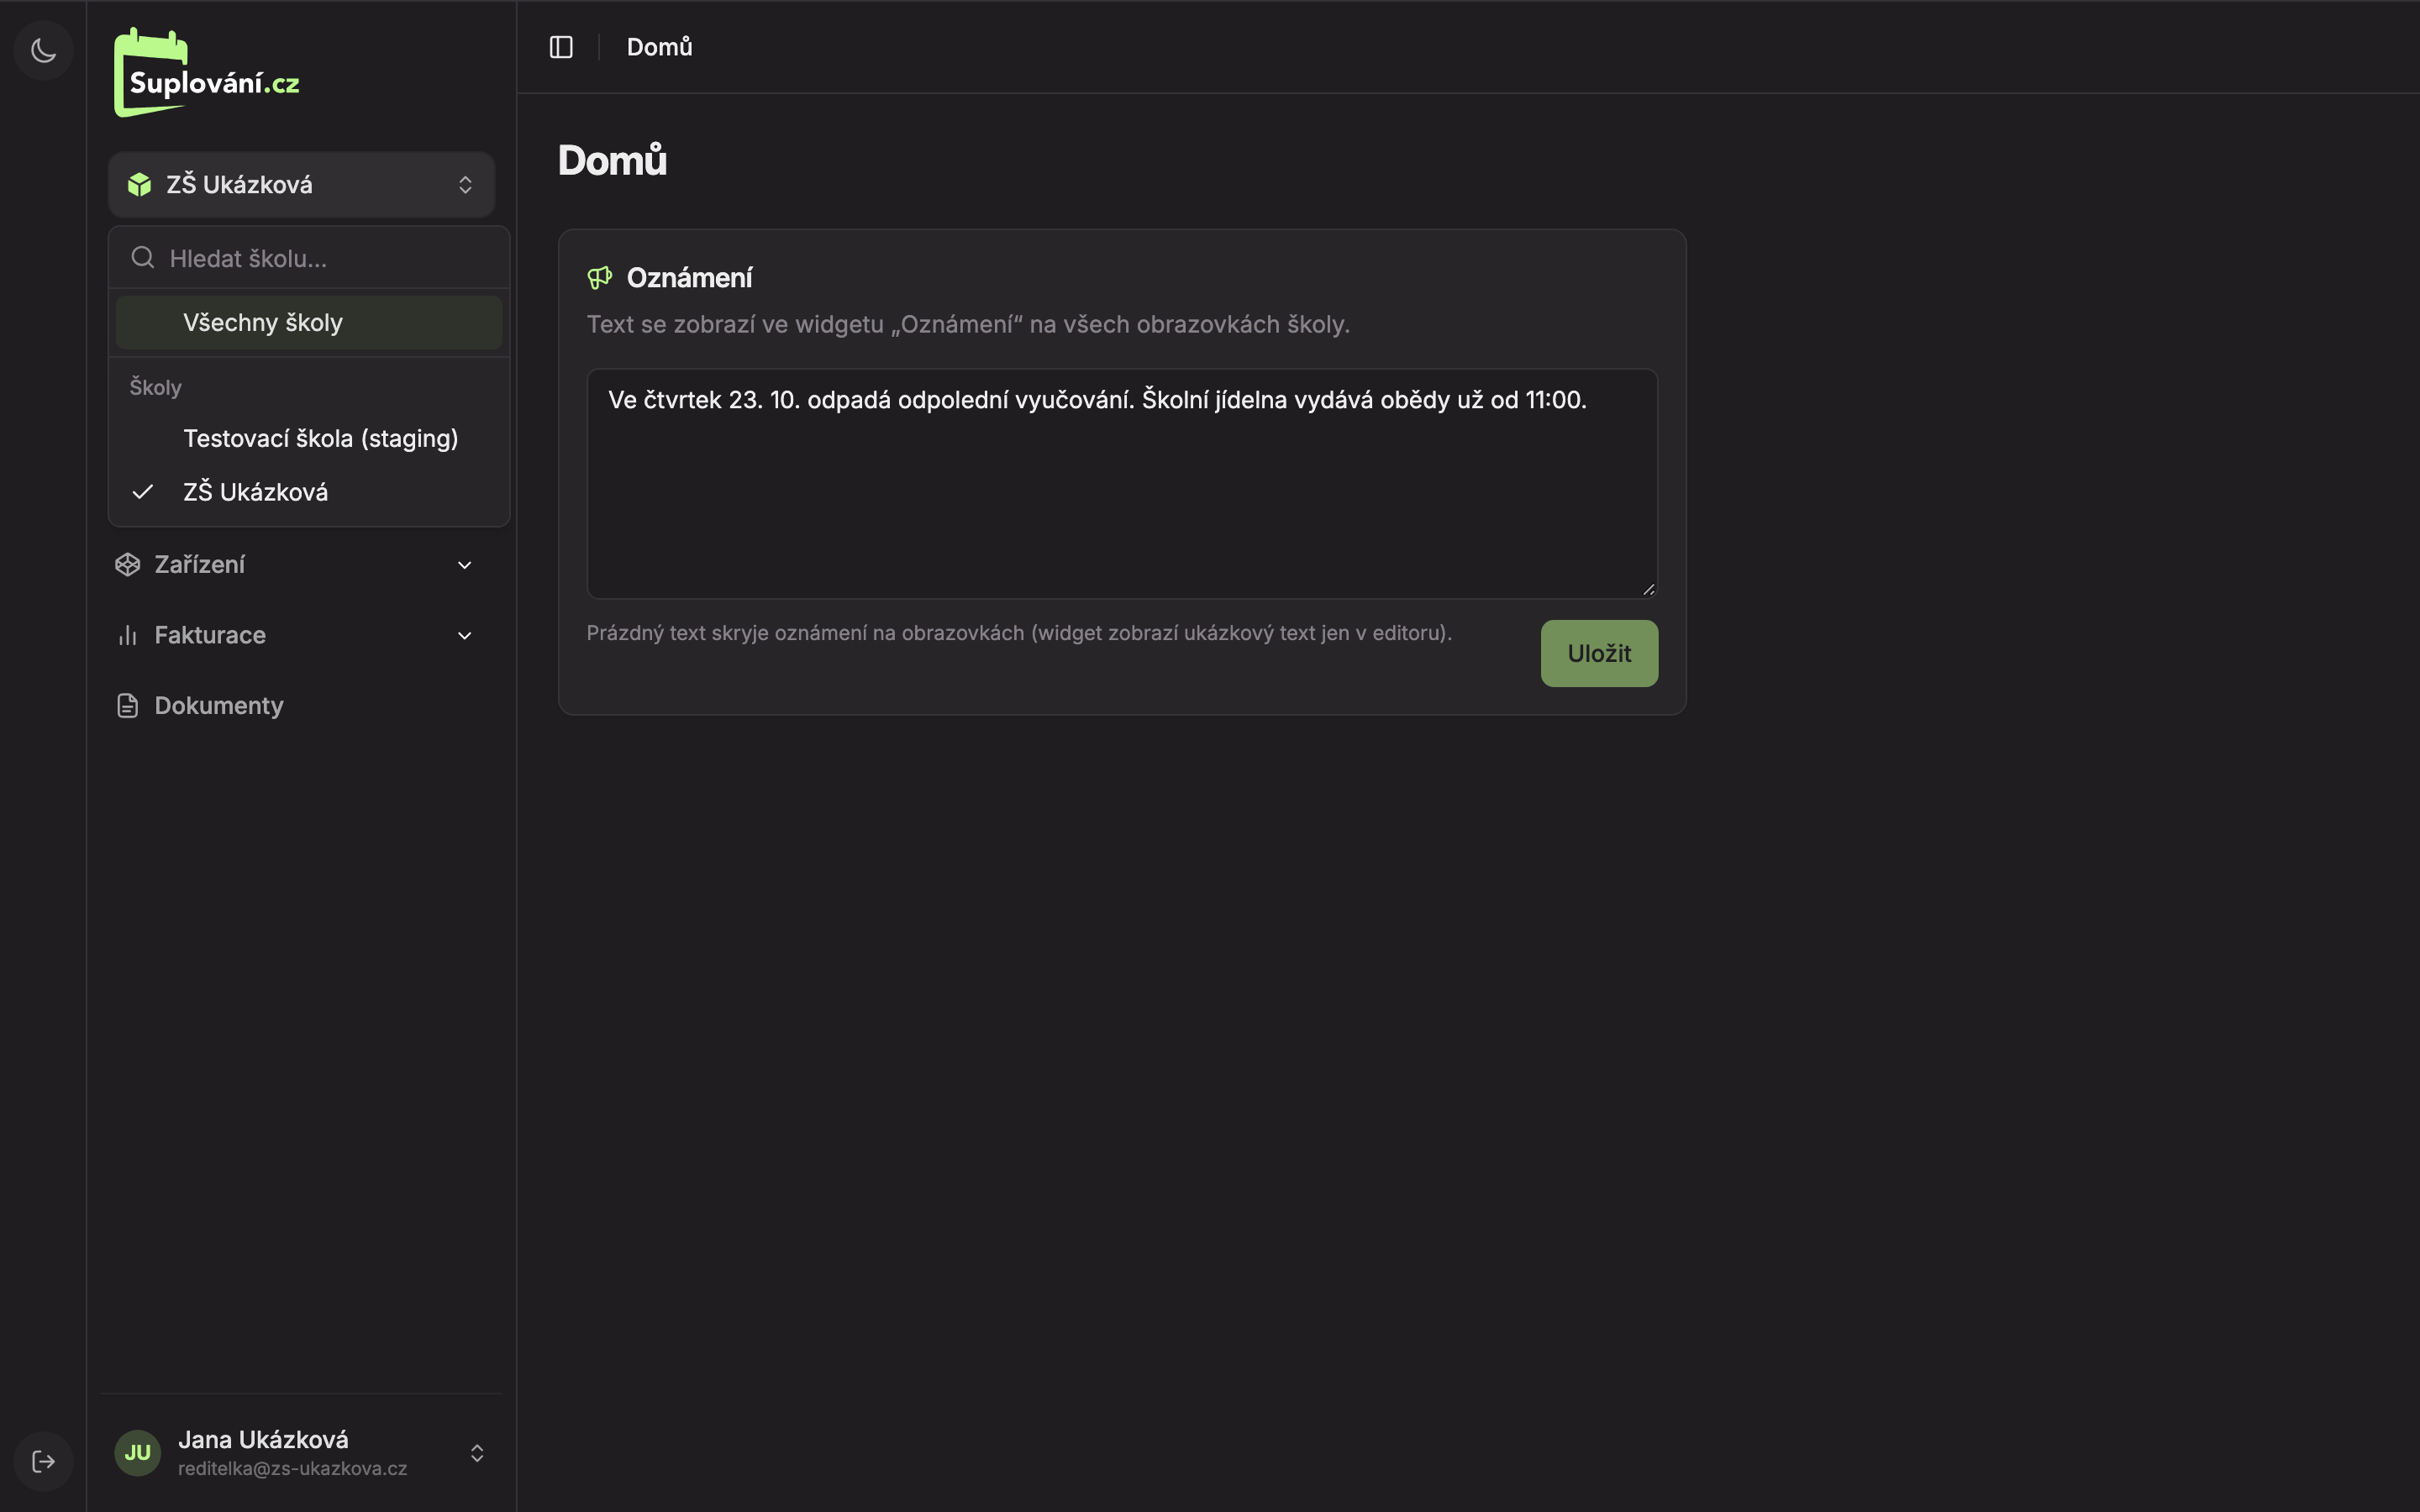This screenshot has width=2420, height=1512.
Task: Save announcement with Uložit button
Action: pos(1599,653)
